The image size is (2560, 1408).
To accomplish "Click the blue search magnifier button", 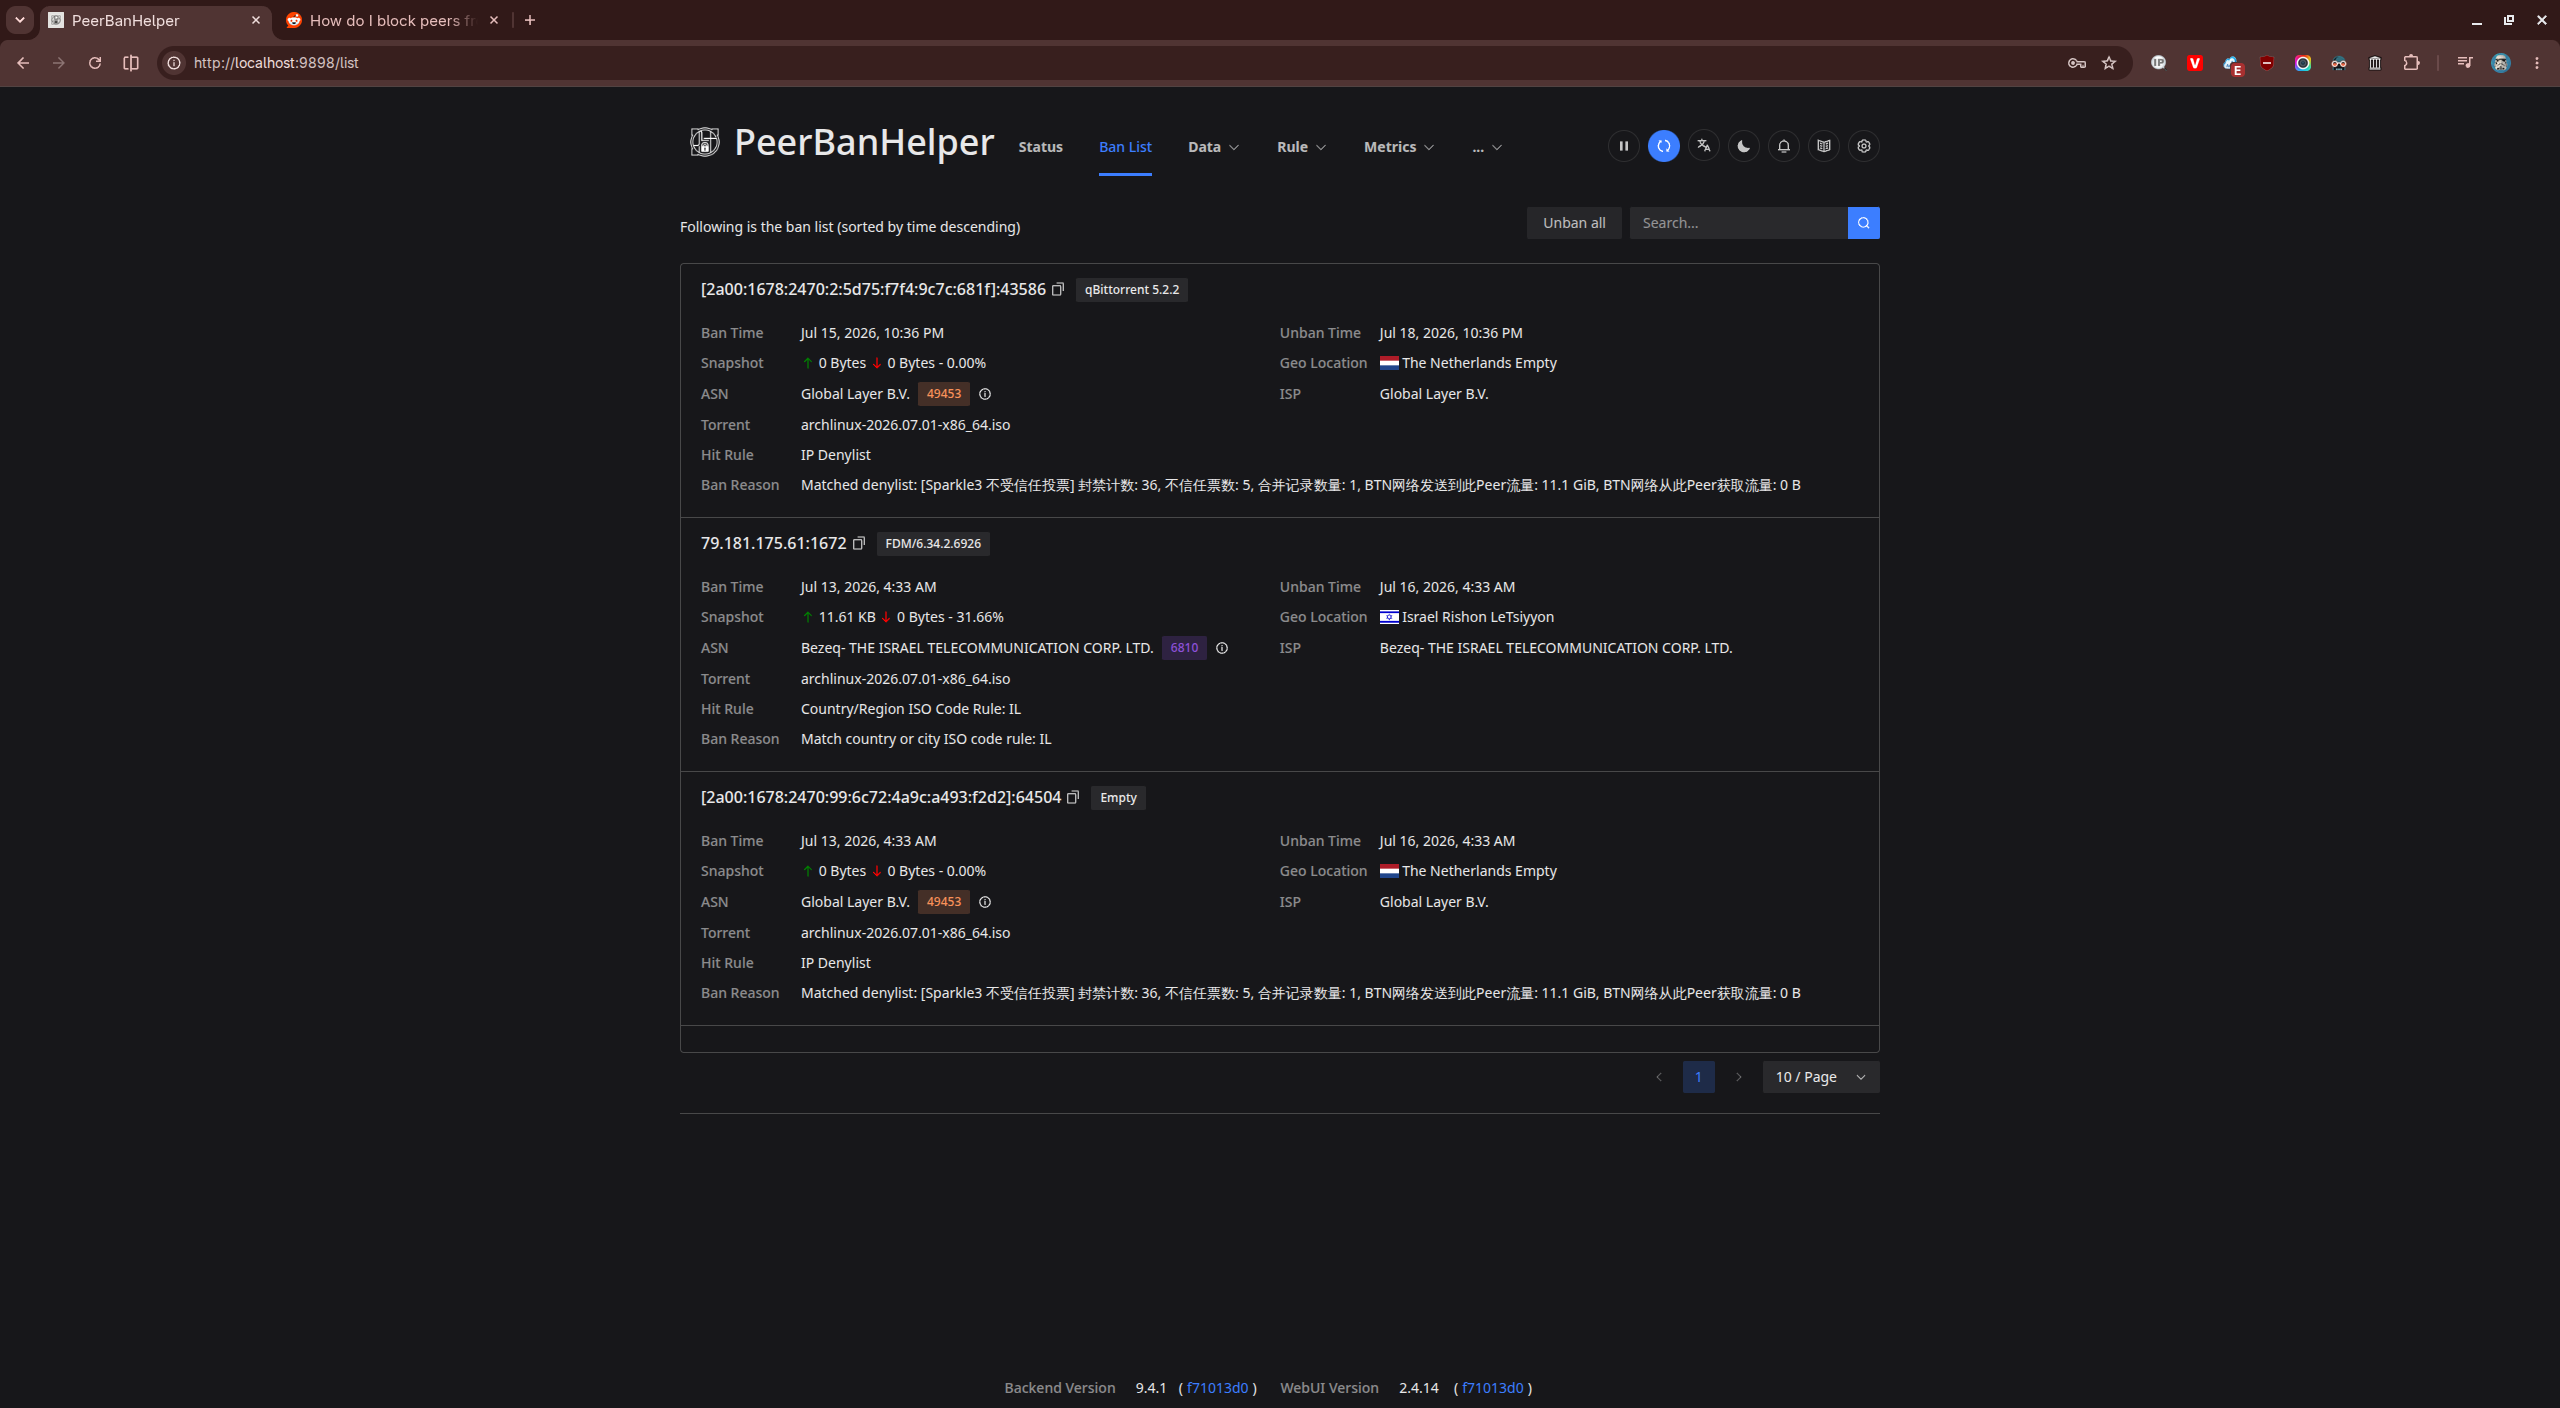I will pos(1863,223).
